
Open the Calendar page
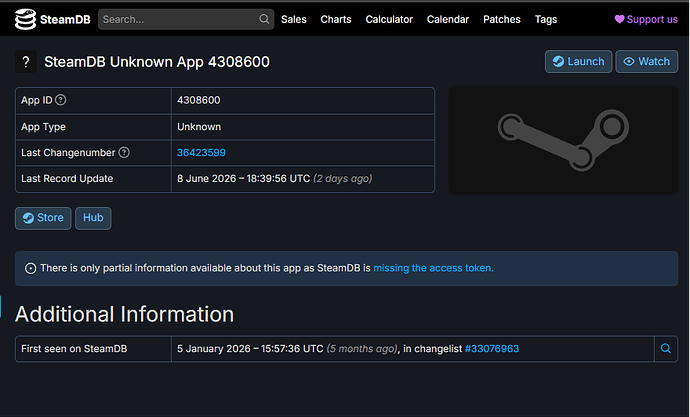(x=448, y=19)
